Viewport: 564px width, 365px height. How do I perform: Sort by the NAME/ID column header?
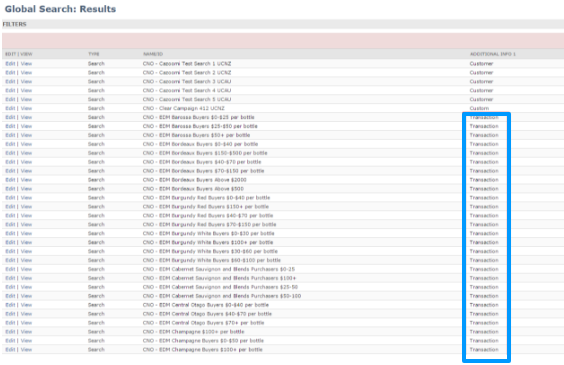pyautogui.click(x=153, y=54)
